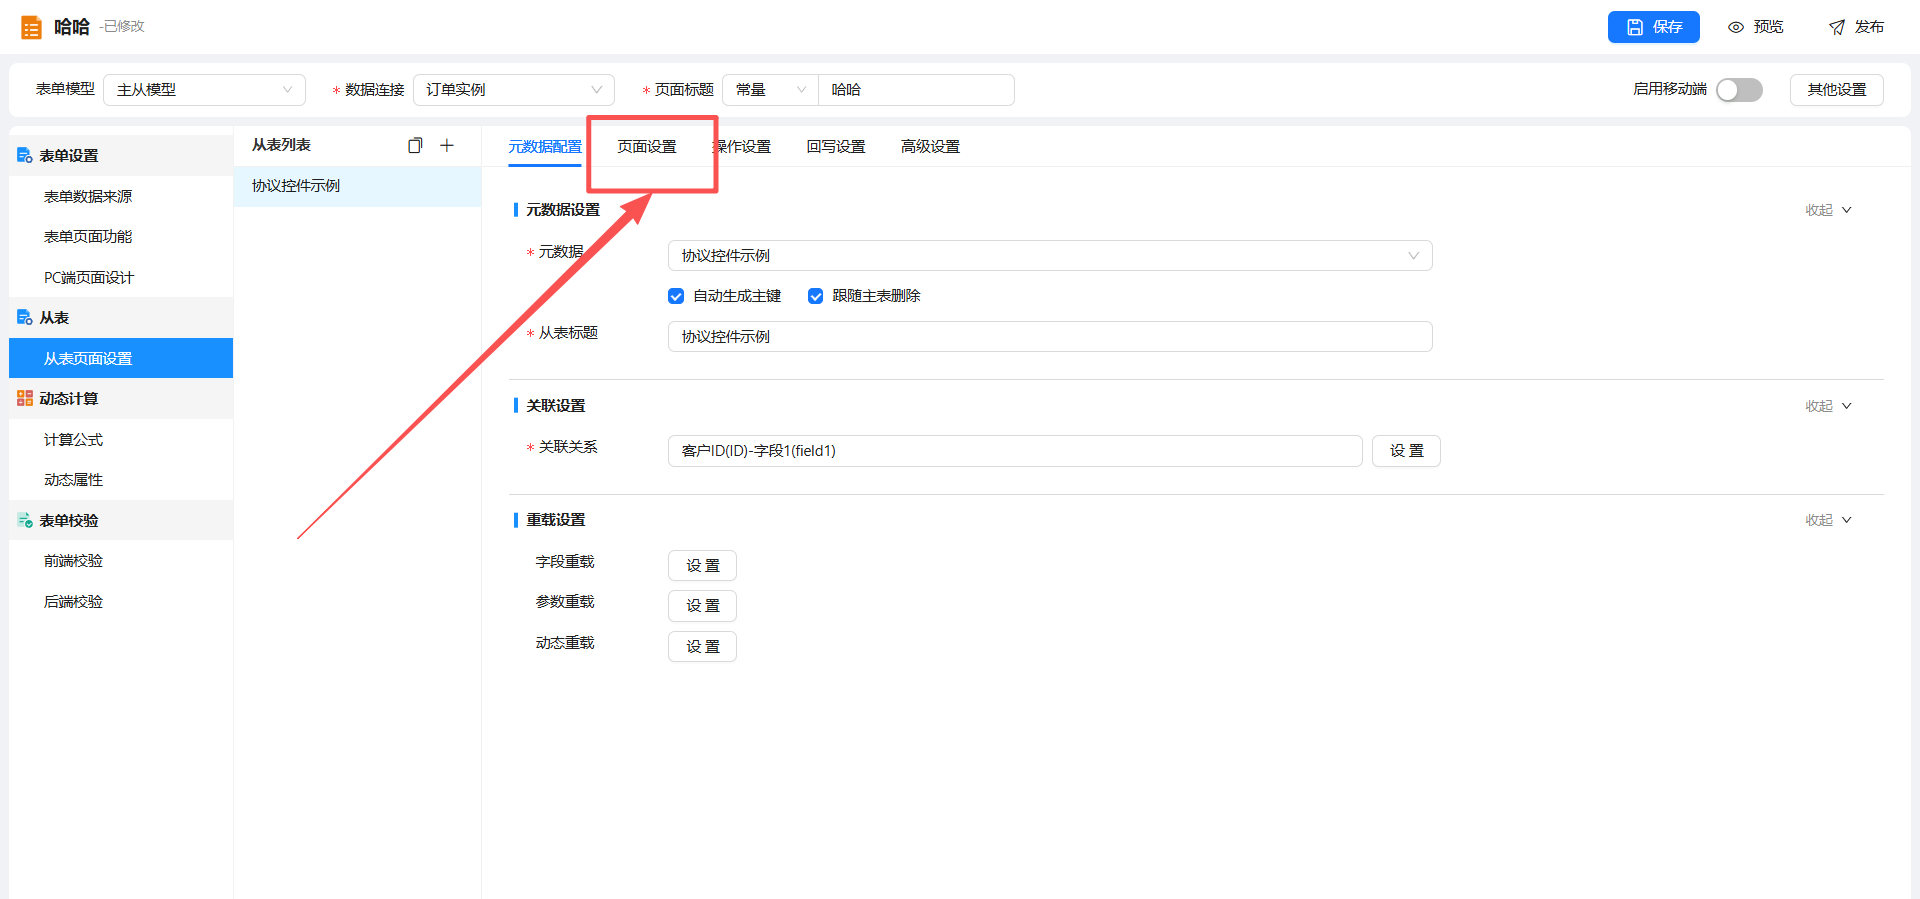Open 后端校验 in the sidebar

(121, 601)
